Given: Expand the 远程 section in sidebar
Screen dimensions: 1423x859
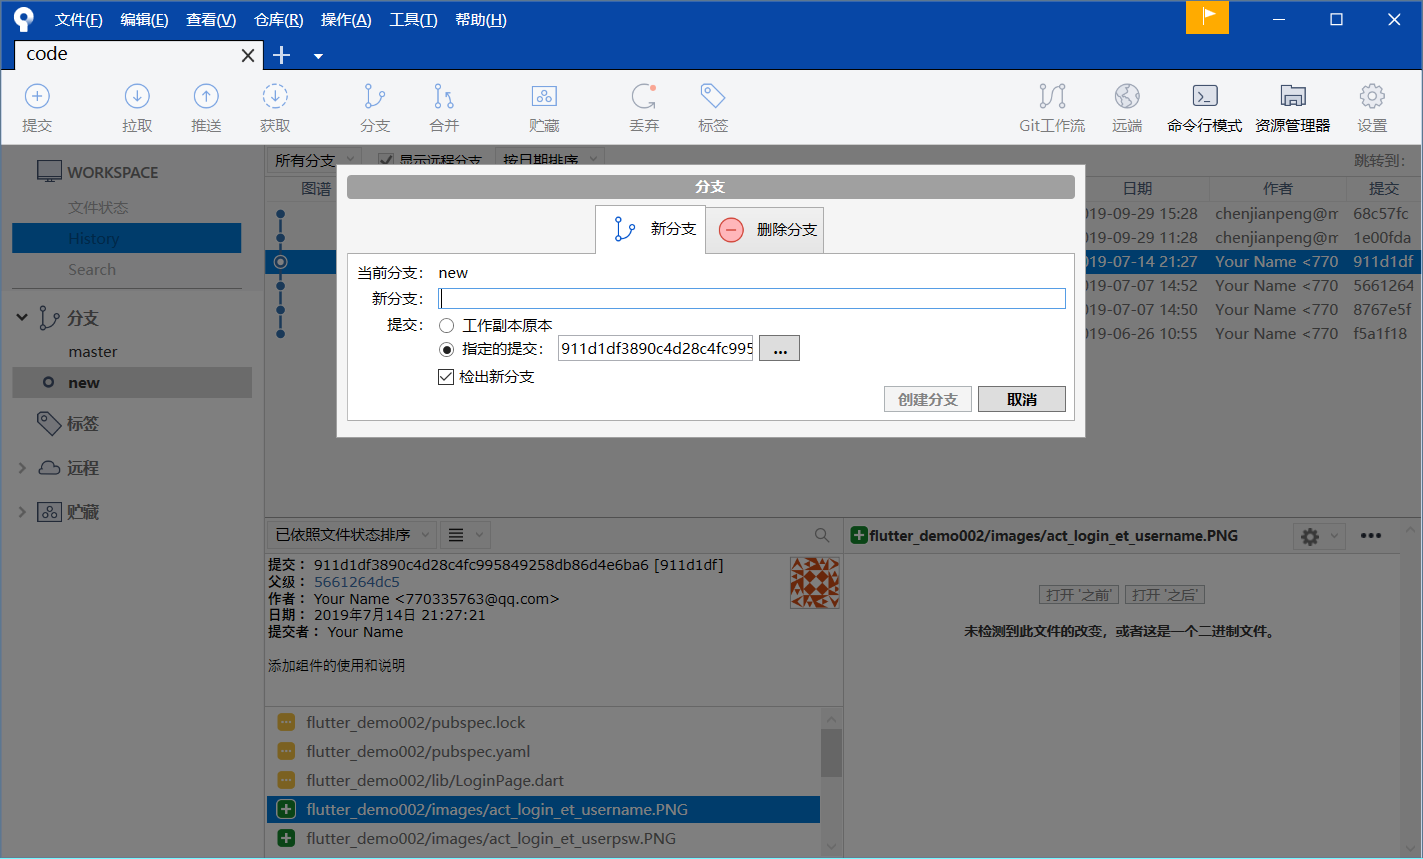Looking at the screenshot, I should pos(21,467).
